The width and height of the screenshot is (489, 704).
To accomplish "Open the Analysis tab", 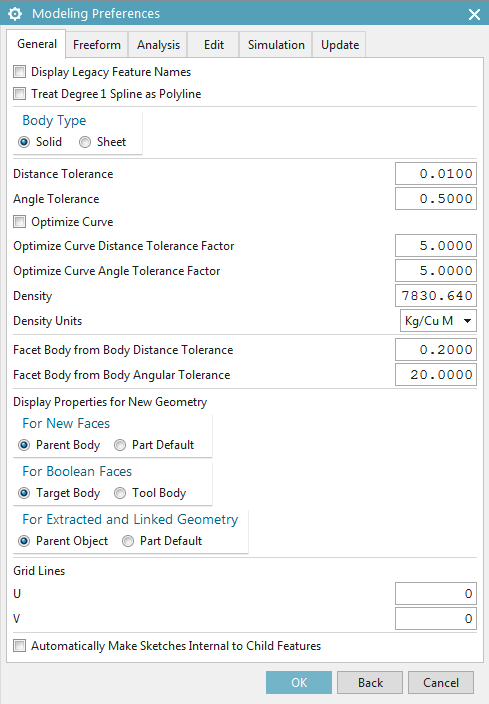I will pyautogui.click(x=159, y=45).
